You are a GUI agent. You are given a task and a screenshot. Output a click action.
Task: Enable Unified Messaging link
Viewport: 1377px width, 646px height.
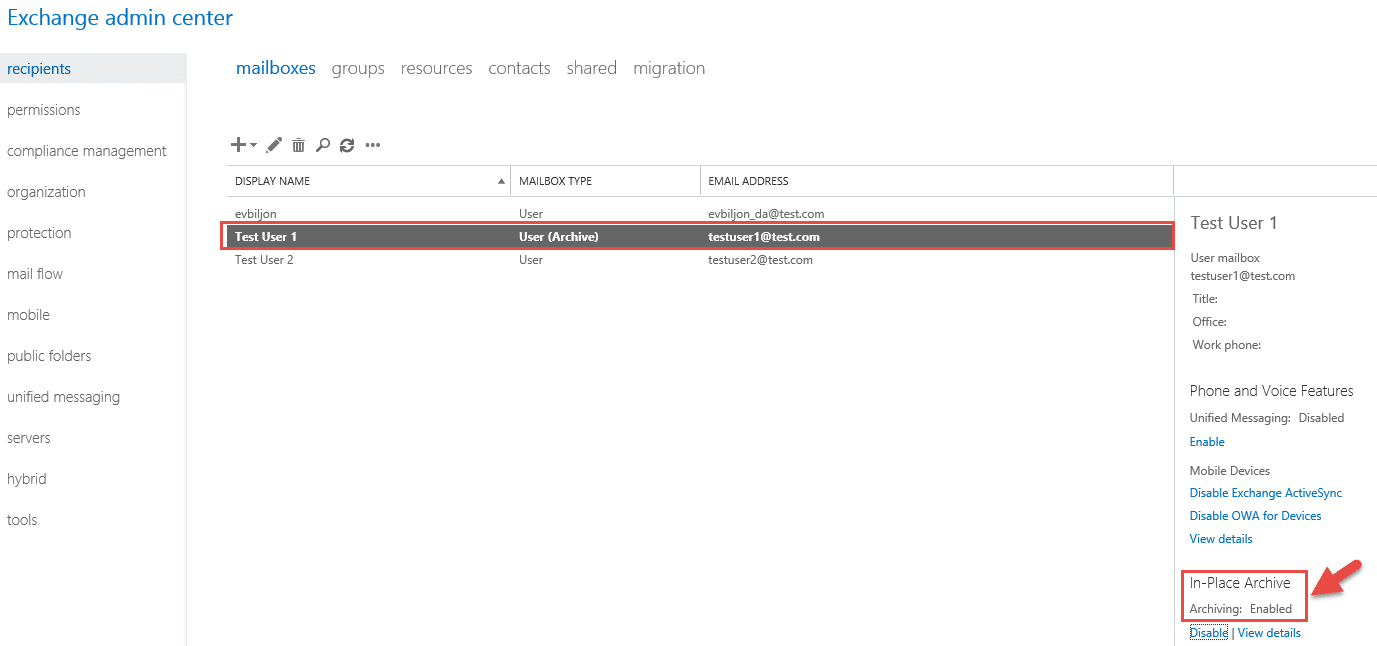1207,442
